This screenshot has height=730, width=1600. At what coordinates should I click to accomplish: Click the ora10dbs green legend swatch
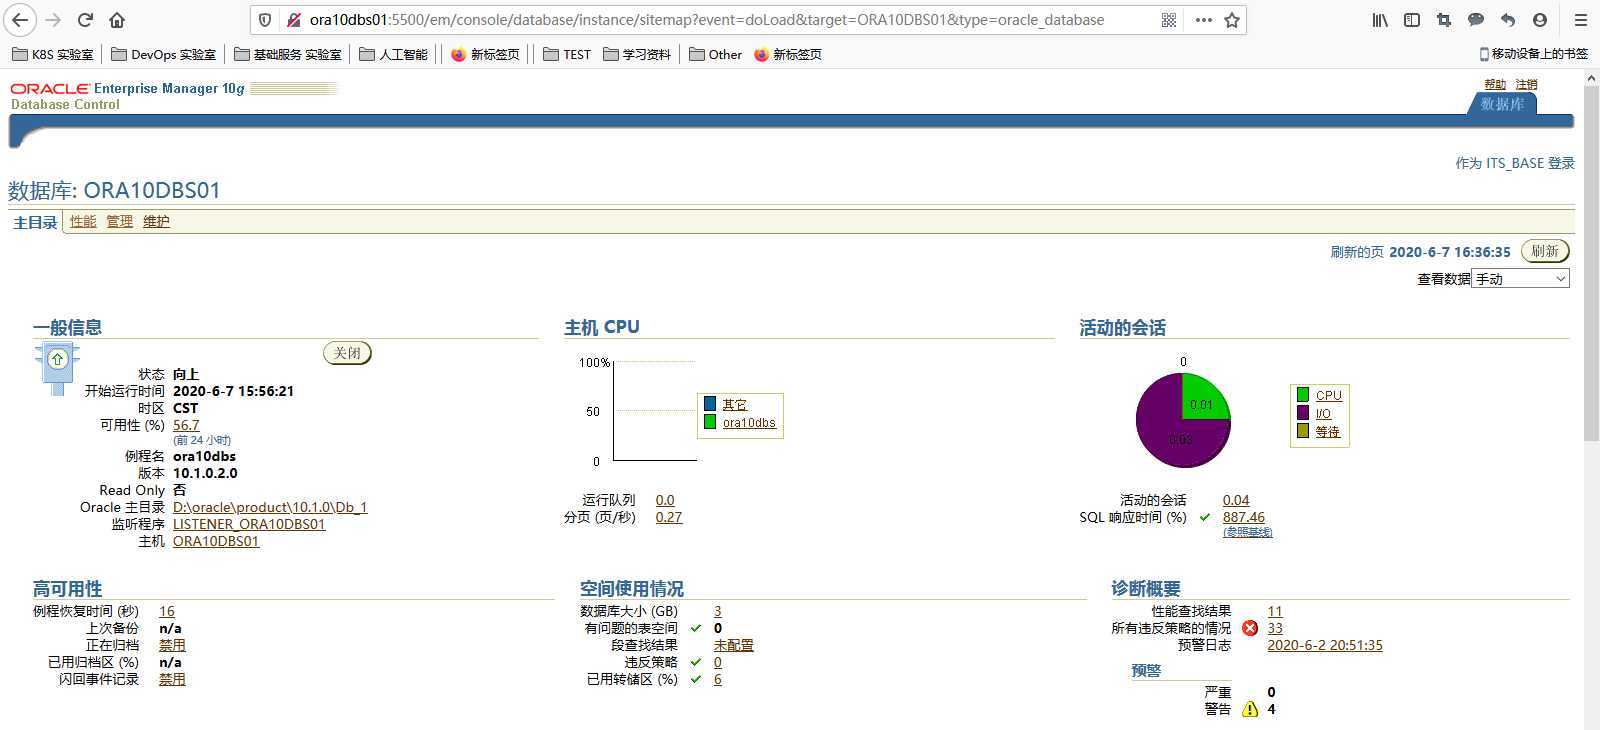tap(710, 422)
